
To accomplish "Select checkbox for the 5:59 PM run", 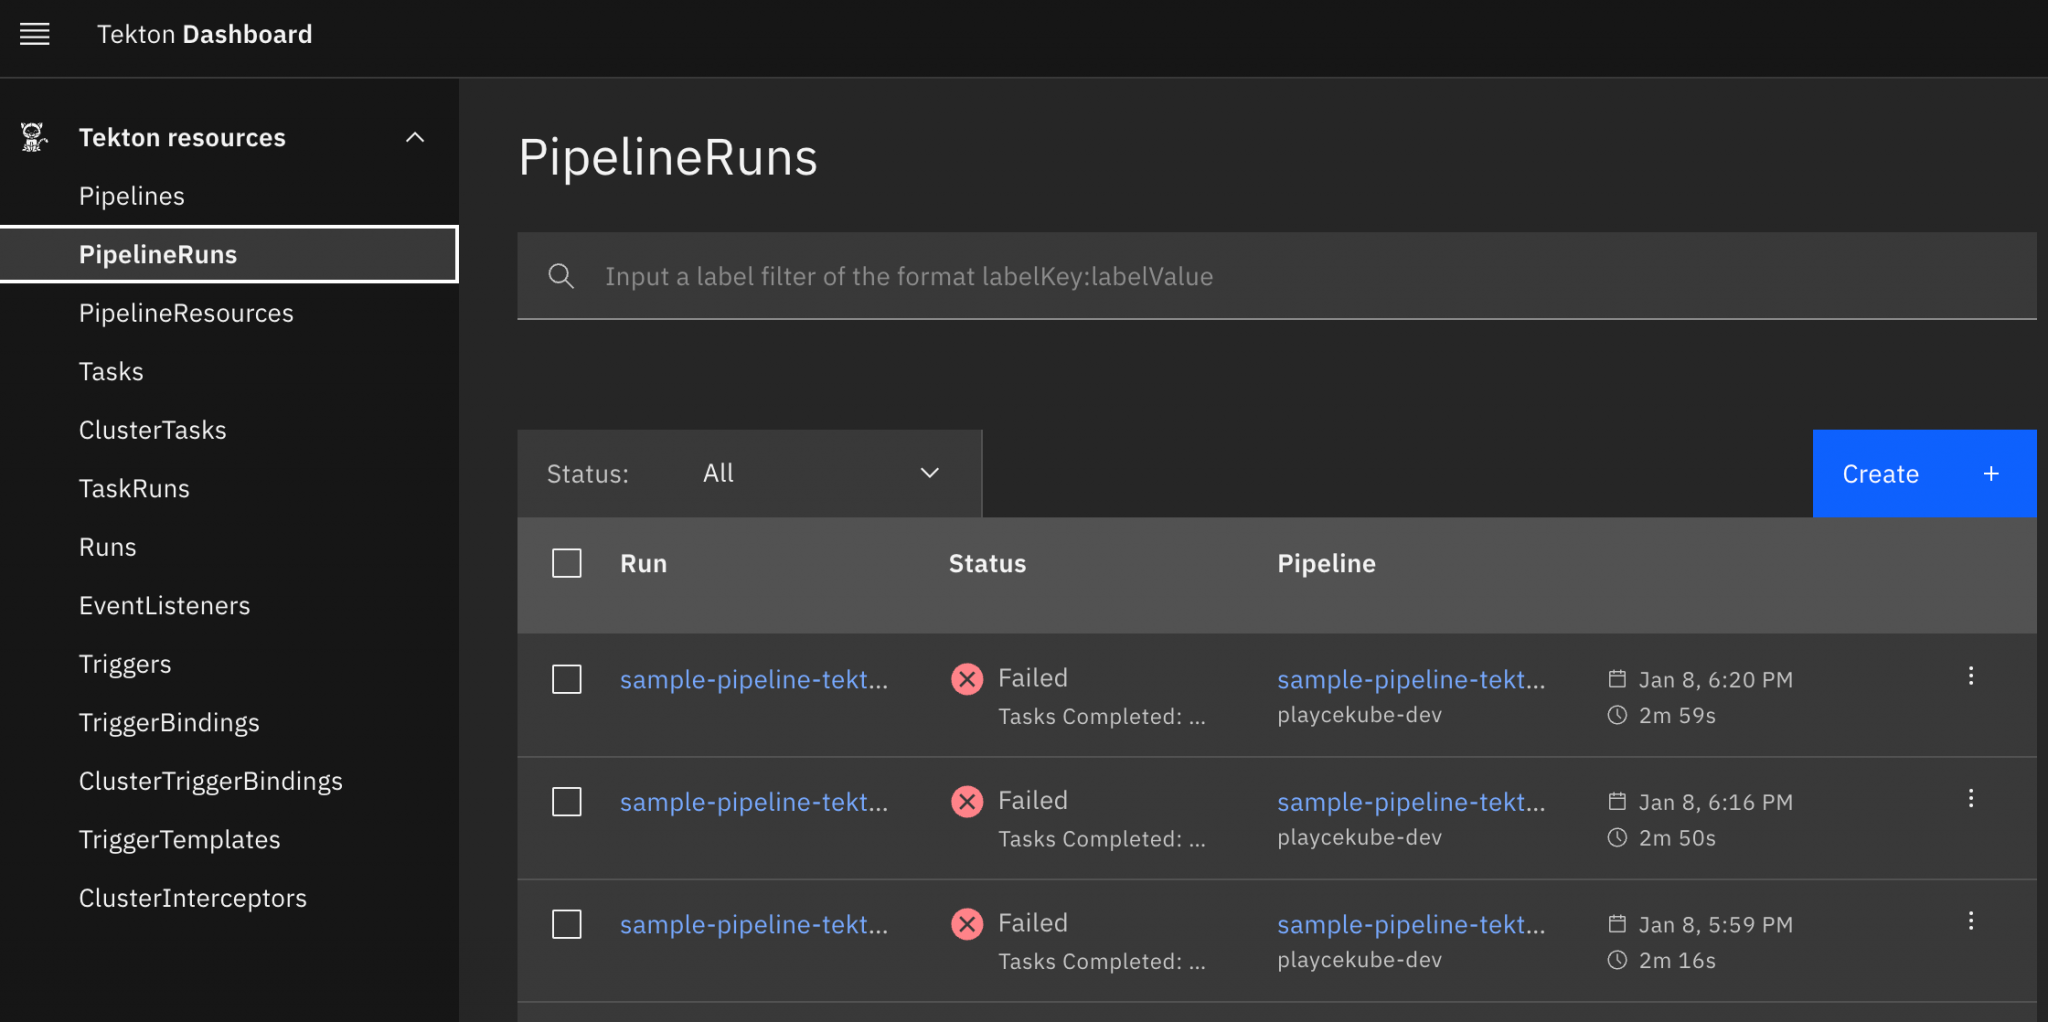I will (x=567, y=924).
